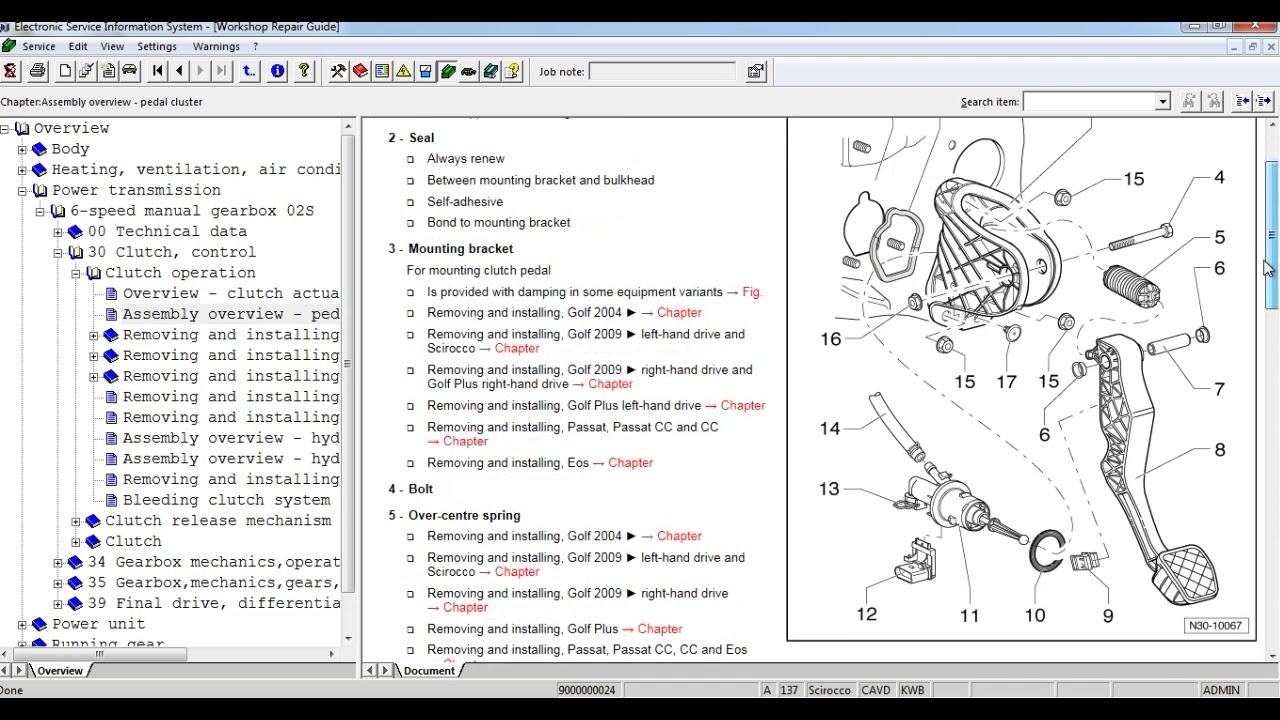
Task: Collapse the Clutch operation tree node
Action: (x=76, y=273)
